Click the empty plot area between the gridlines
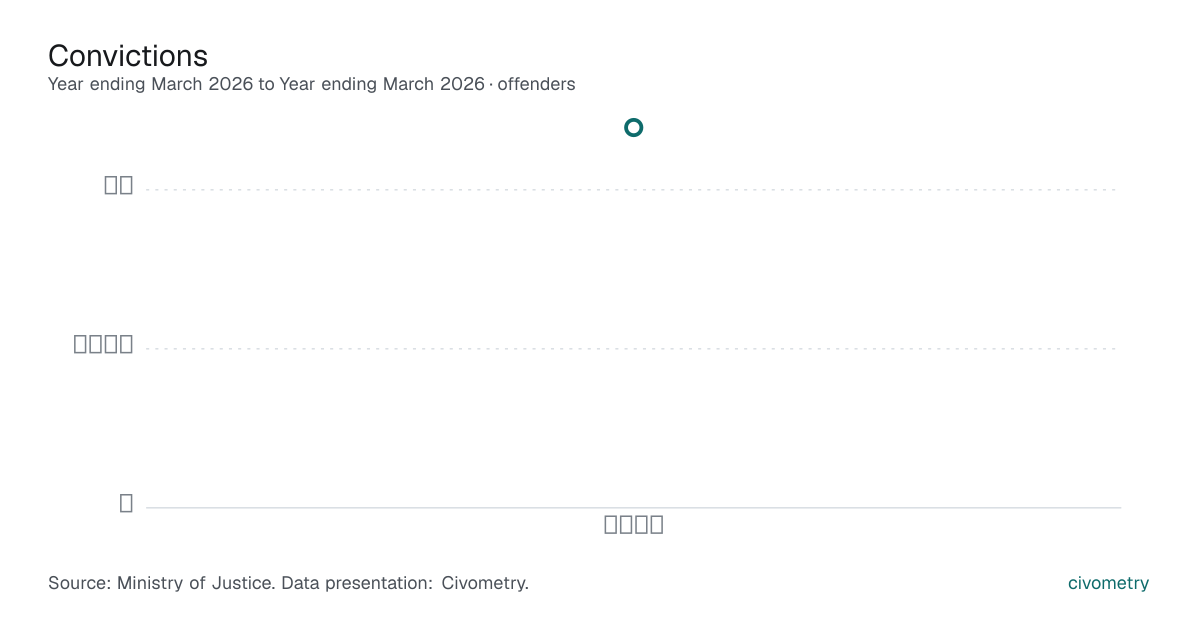Screen dimensions: 1200x630 tap(633, 268)
